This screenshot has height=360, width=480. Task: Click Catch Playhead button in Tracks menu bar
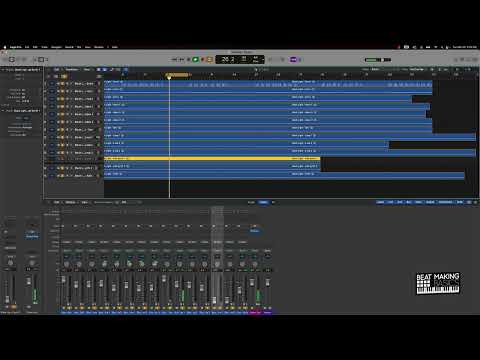click(126, 69)
